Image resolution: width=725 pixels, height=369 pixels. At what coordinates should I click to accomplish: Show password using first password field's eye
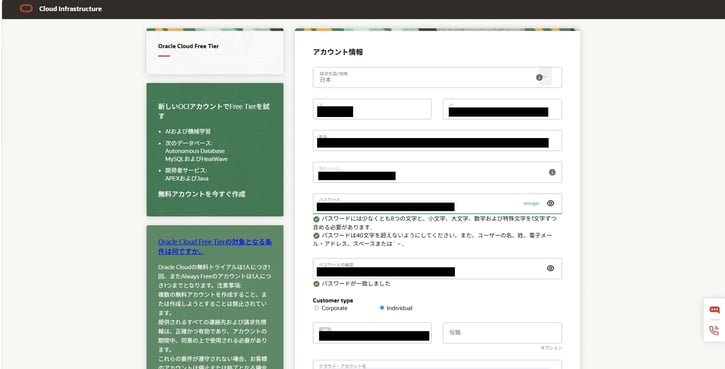(550, 203)
